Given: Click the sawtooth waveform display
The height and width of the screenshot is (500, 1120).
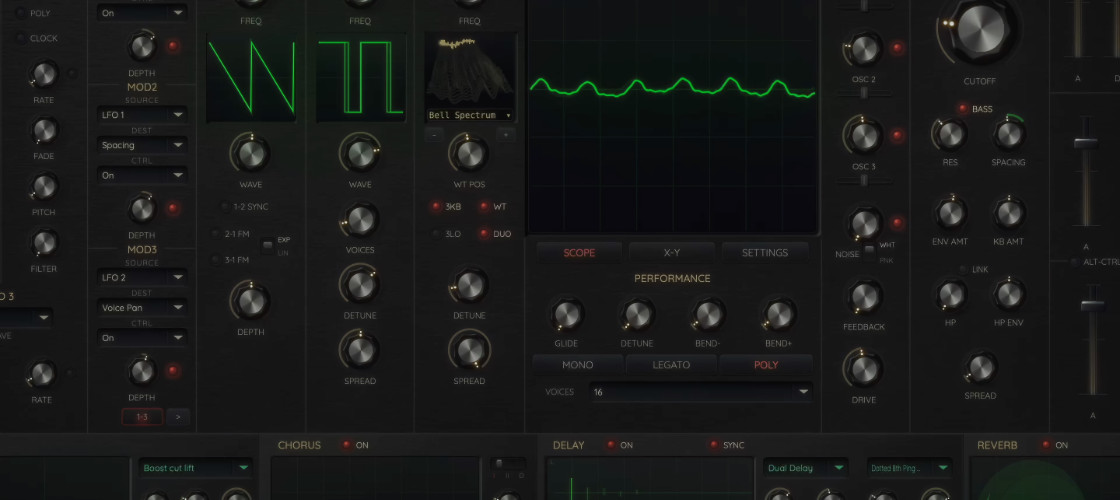Looking at the screenshot, I should 251,77.
